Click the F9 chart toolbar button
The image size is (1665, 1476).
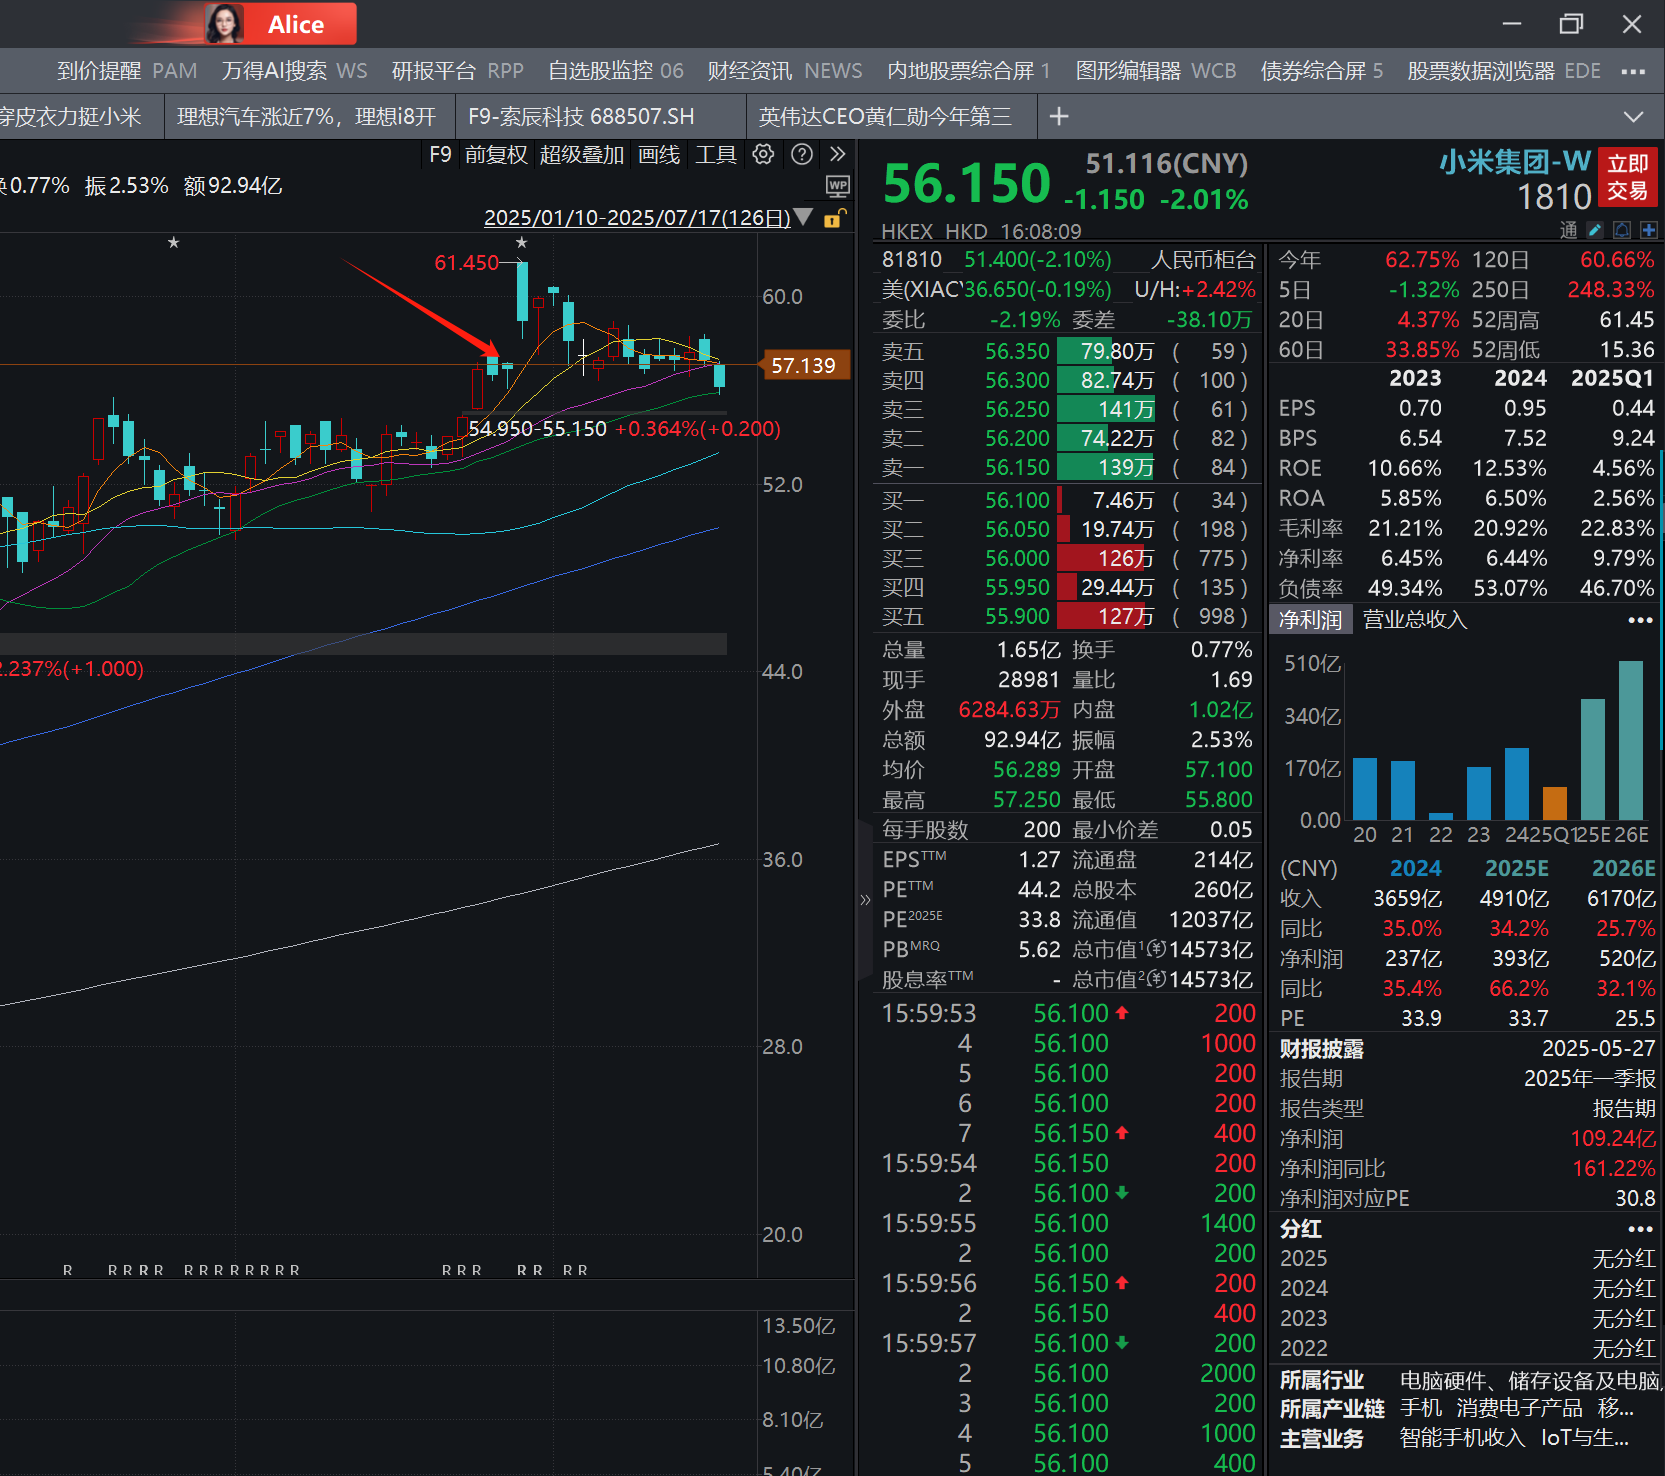click(x=440, y=154)
